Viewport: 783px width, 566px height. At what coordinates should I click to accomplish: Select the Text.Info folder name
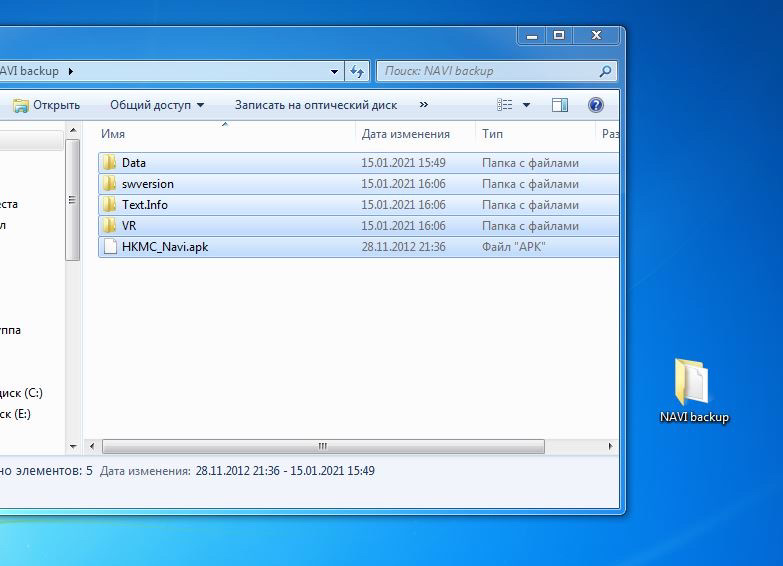click(x=145, y=205)
